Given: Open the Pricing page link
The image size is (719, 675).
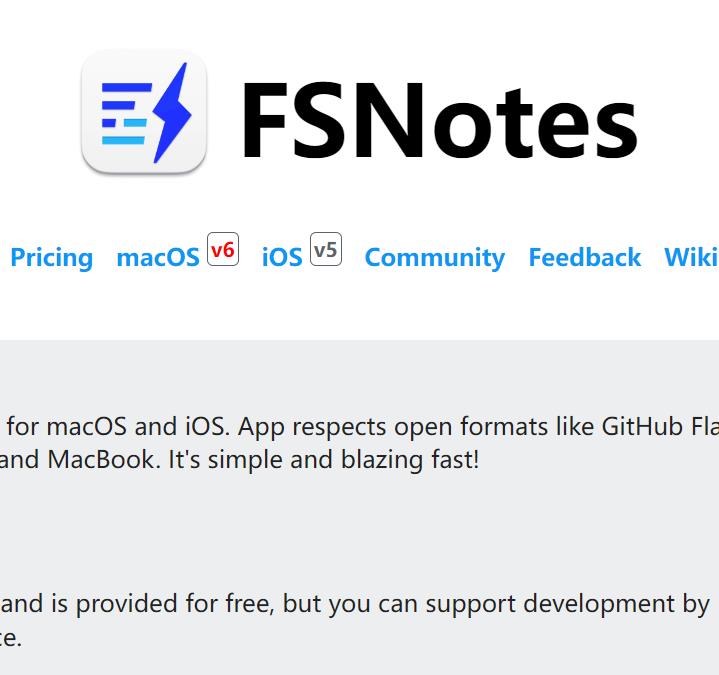Looking at the screenshot, I should pyautogui.click(x=51, y=258).
